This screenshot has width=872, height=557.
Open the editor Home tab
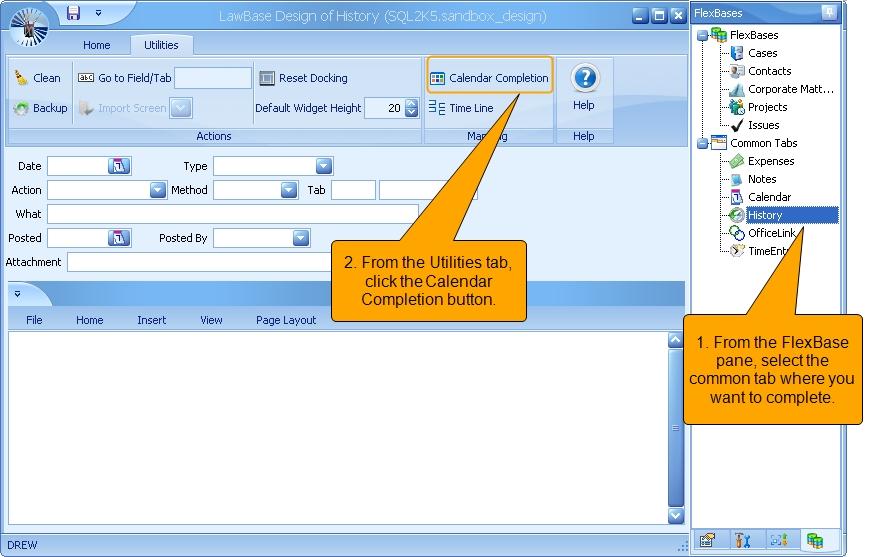[x=90, y=320]
